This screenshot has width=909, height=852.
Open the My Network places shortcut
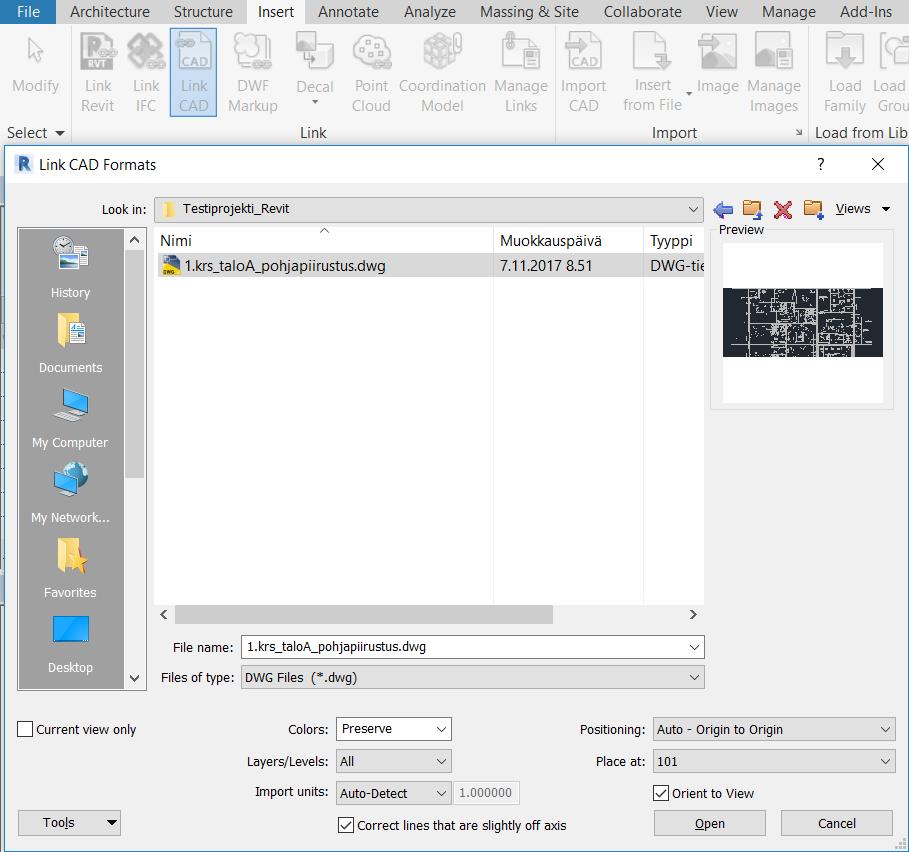(x=70, y=493)
